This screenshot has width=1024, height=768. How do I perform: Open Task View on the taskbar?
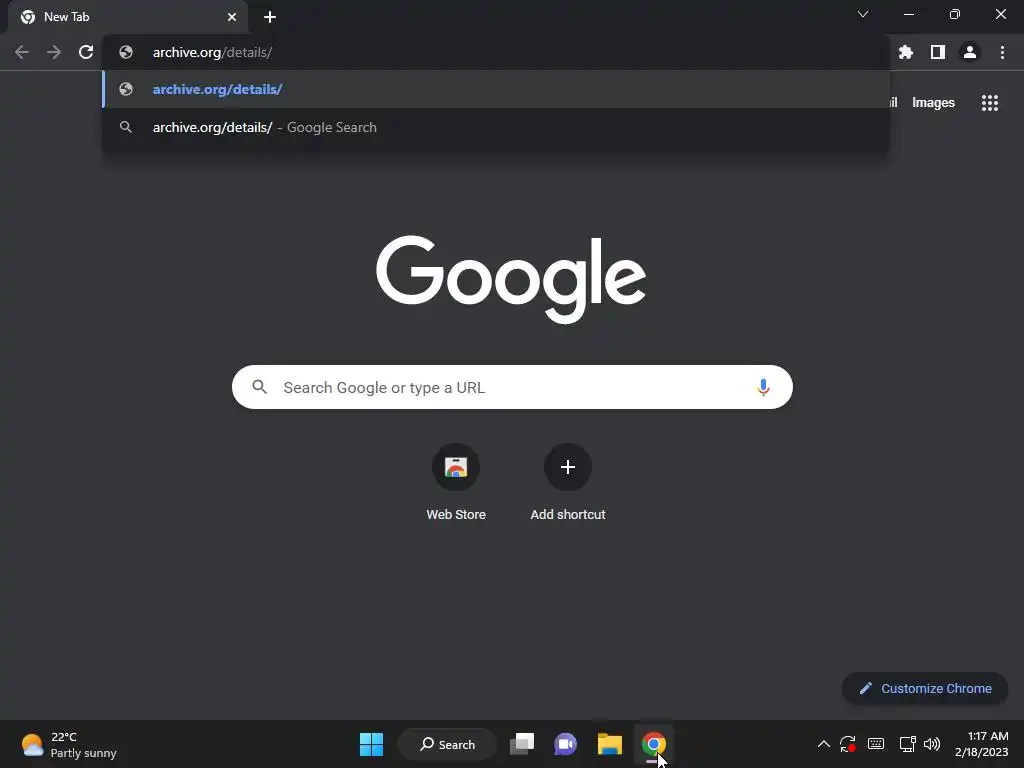[x=522, y=744]
